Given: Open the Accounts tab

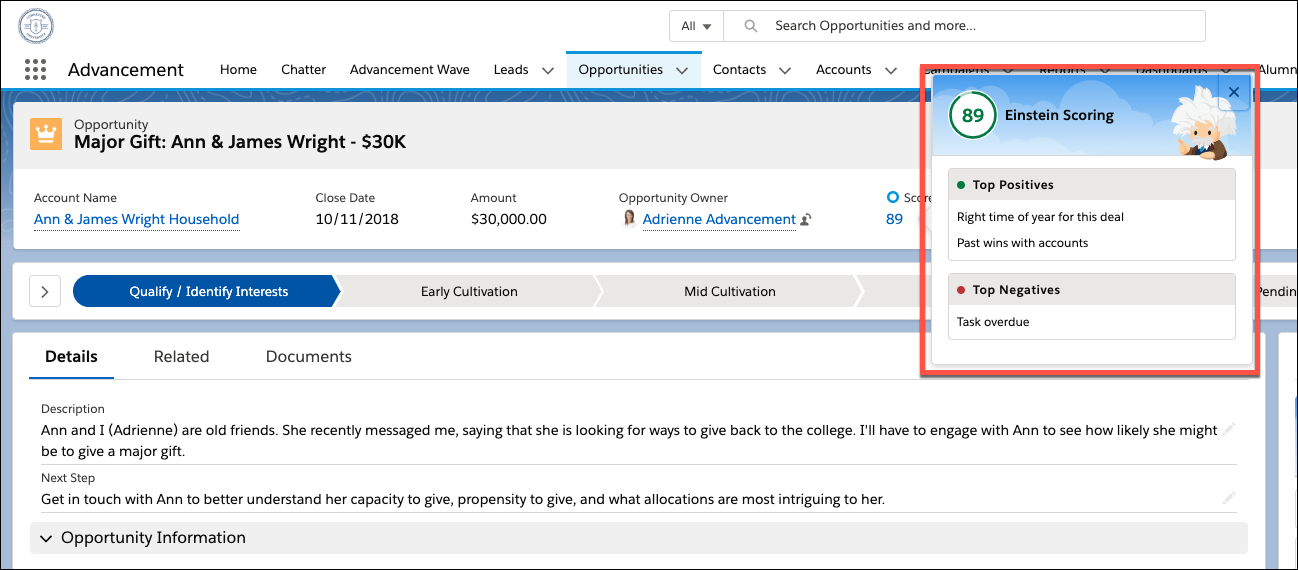Looking at the screenshot, I should (x=844, y=69).
